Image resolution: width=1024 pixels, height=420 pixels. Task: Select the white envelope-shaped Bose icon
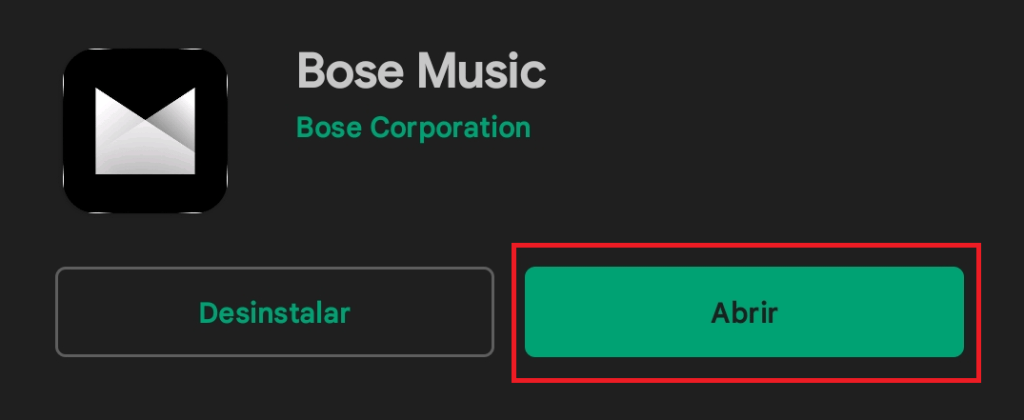coord(145,130)
